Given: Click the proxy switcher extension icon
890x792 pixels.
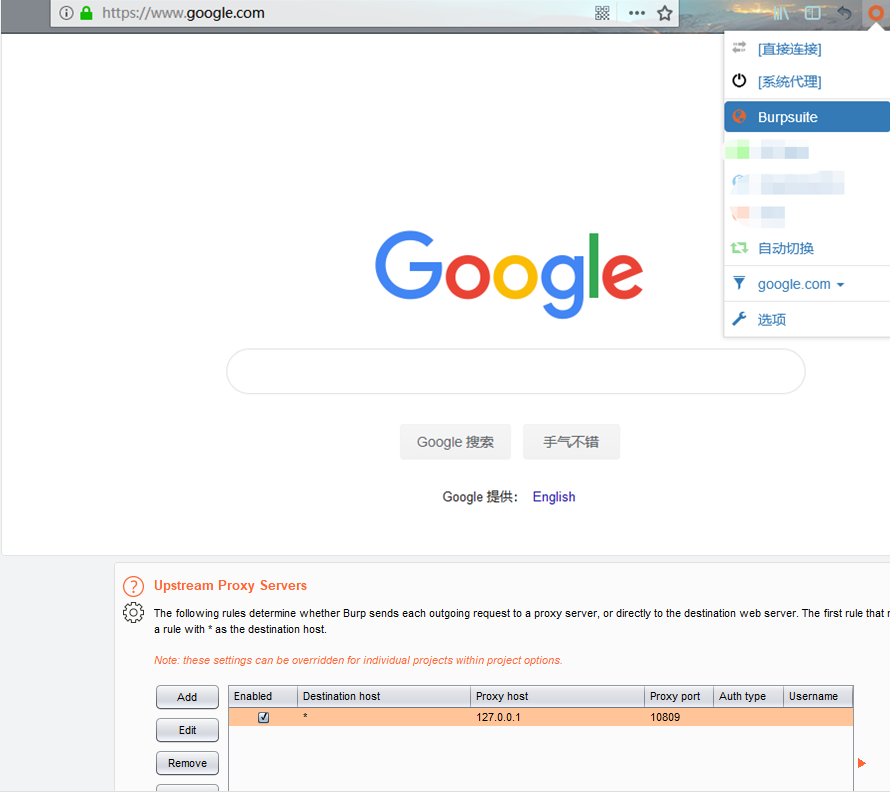Looking at the screenshot, I should [x=876, y=12].
